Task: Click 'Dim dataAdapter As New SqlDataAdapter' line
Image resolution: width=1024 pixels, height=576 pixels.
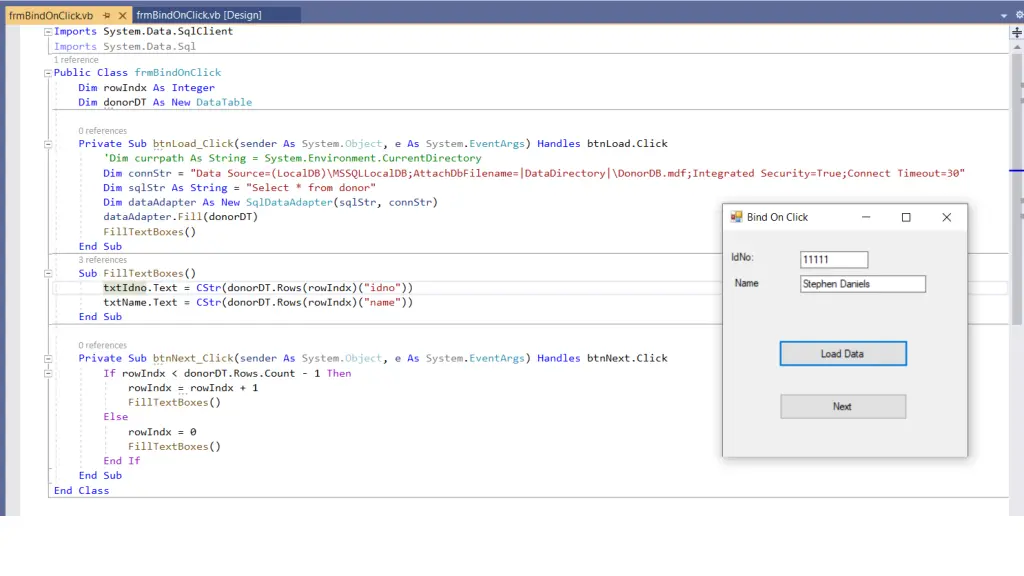Action: [270, 202]
